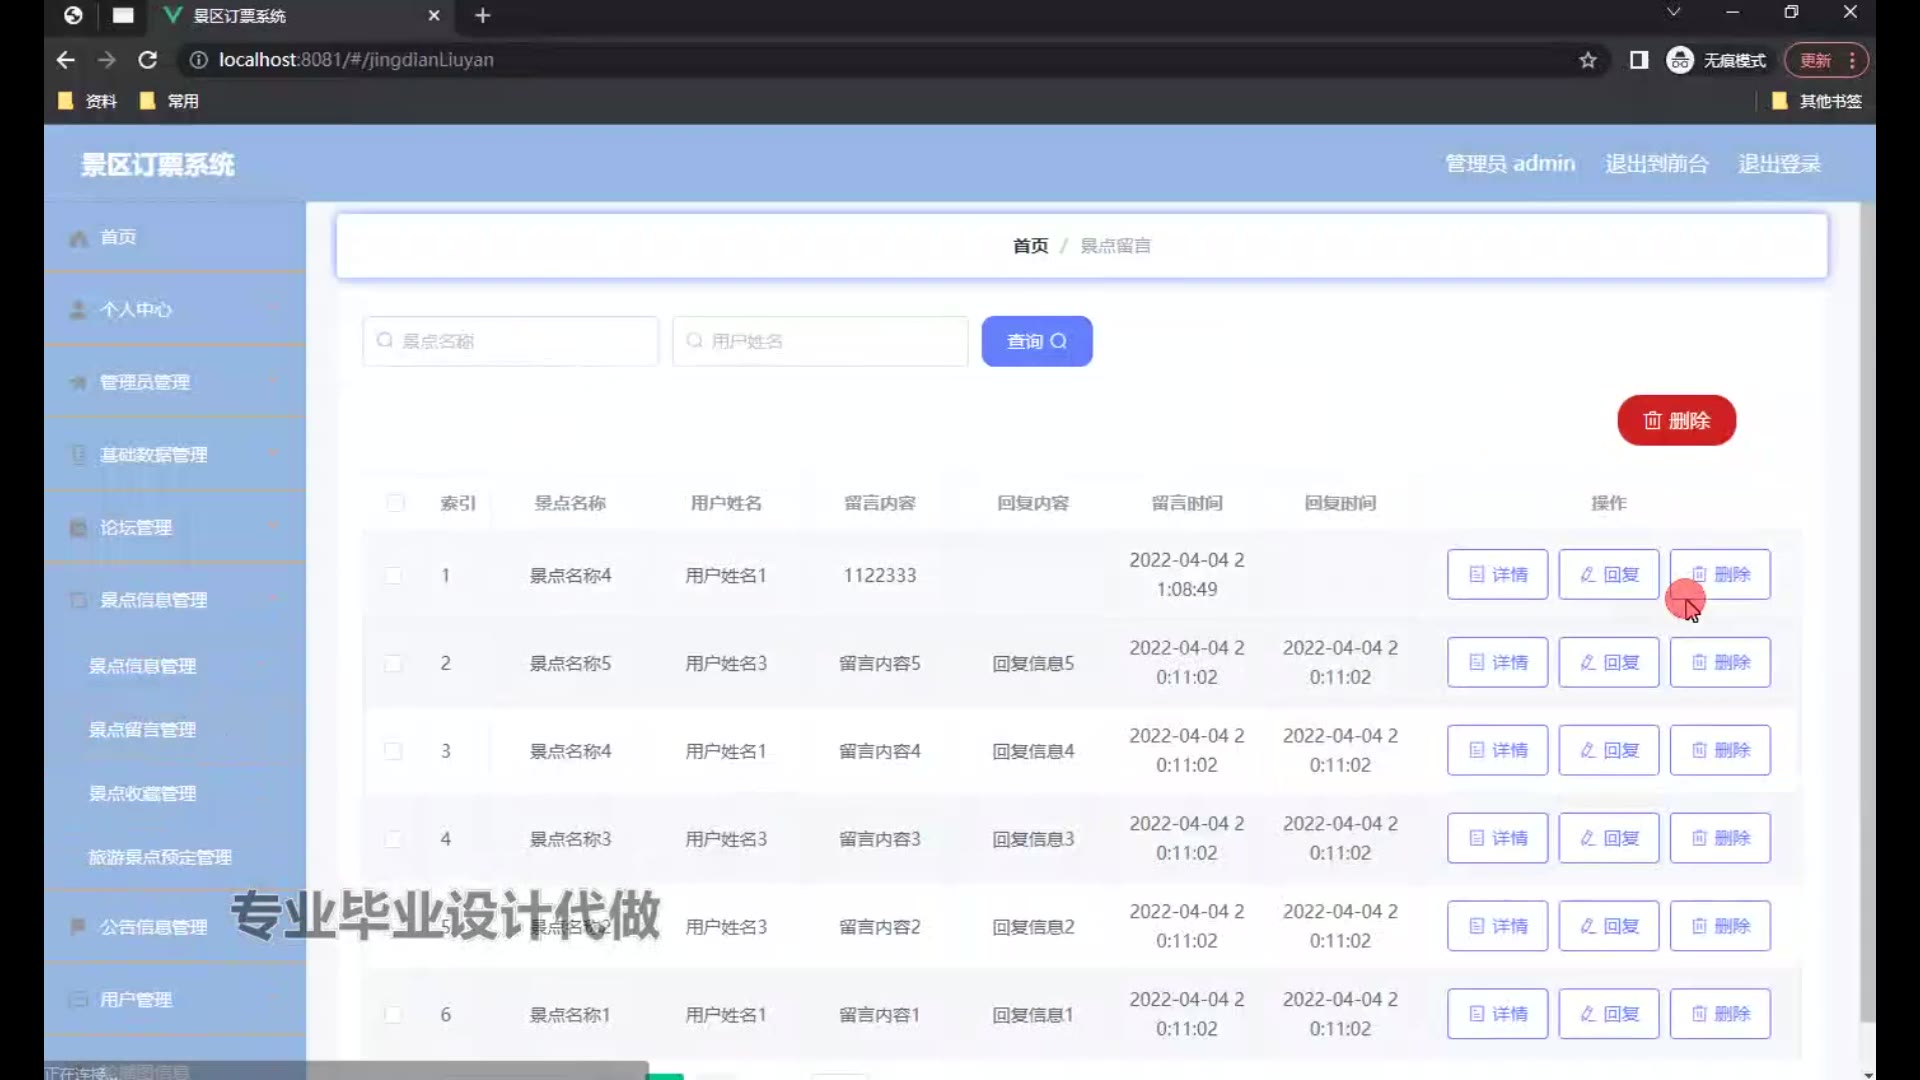Reload the page with the refresh icon

[x=148, y=60]
